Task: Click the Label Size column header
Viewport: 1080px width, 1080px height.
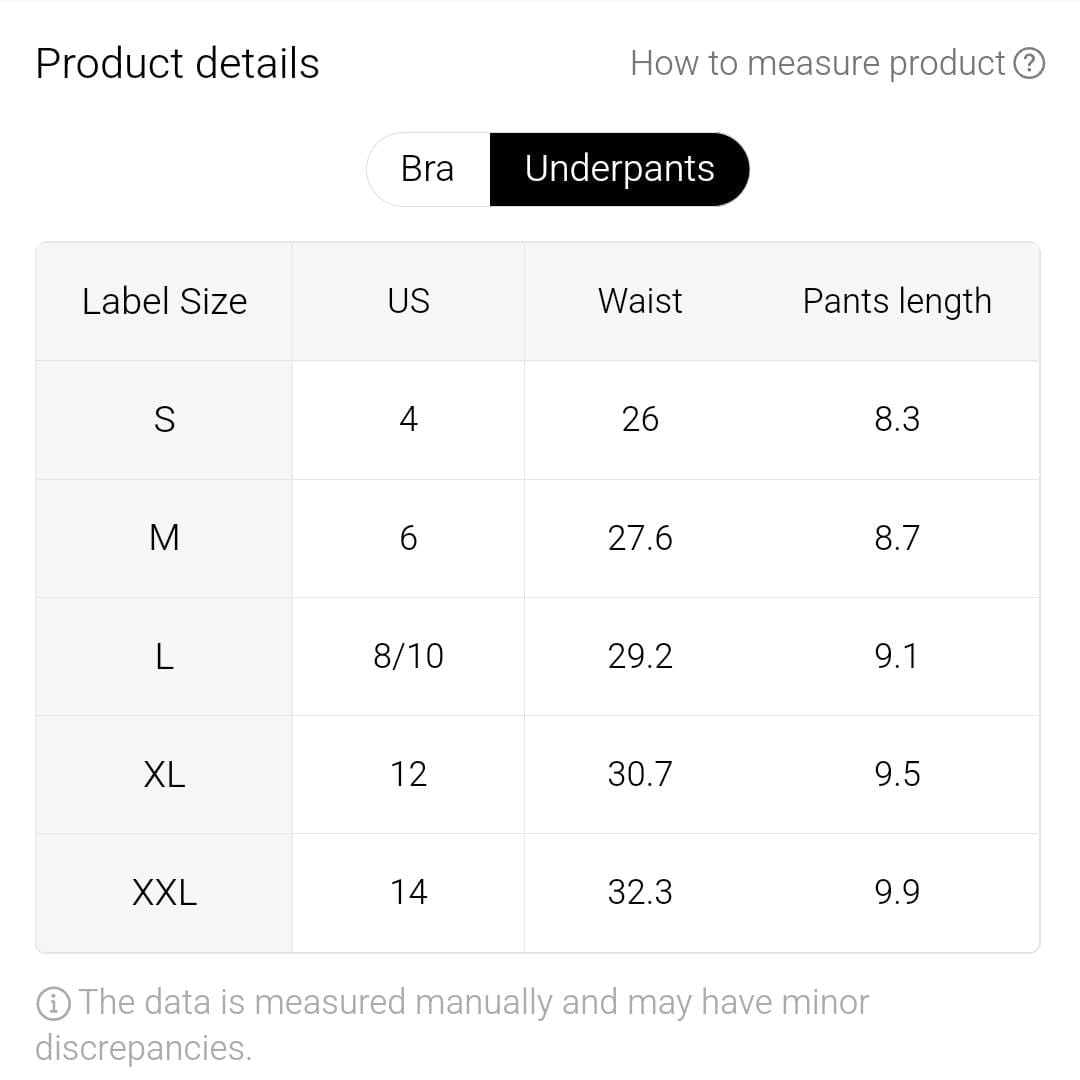Action: pos(164,301)
